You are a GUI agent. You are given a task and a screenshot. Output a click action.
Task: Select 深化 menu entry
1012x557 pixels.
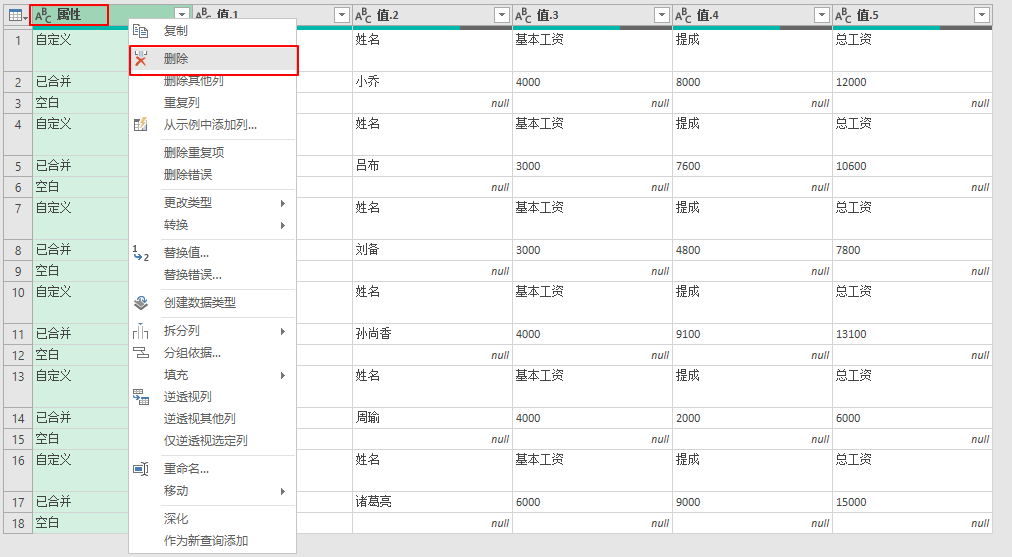pos(213,519)
